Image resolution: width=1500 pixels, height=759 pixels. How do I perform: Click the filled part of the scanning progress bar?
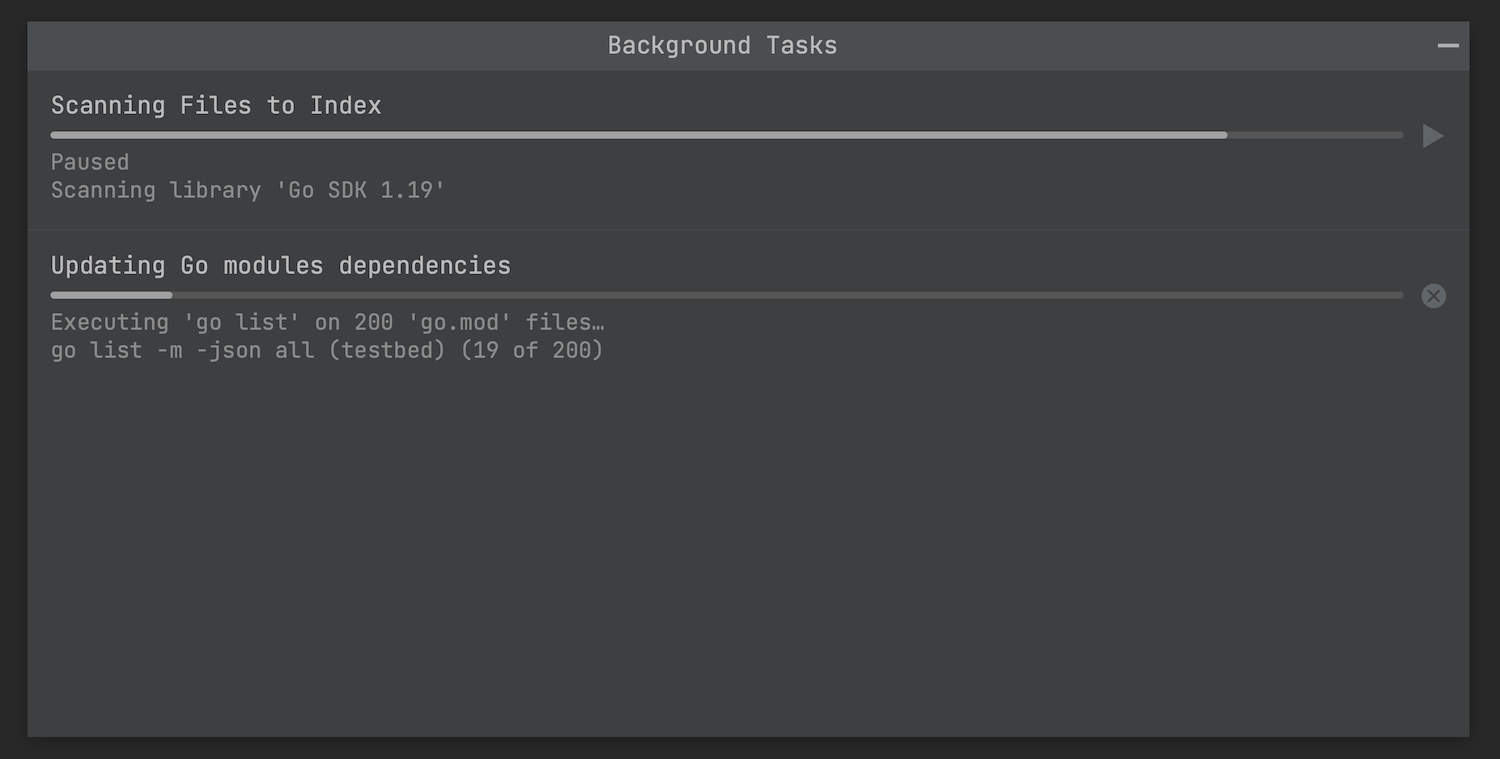pos(638,135)
